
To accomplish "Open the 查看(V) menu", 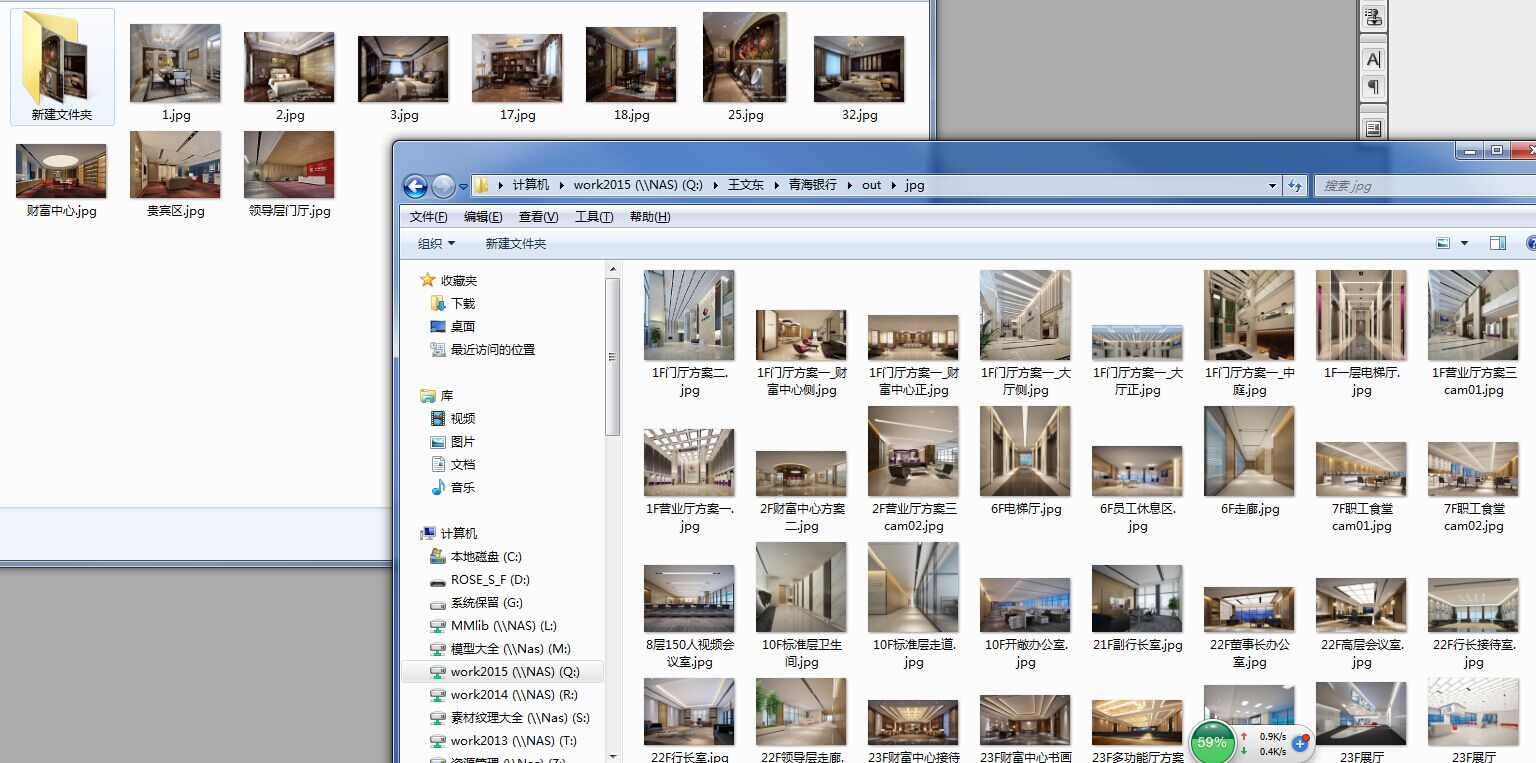I will point(538,217).
